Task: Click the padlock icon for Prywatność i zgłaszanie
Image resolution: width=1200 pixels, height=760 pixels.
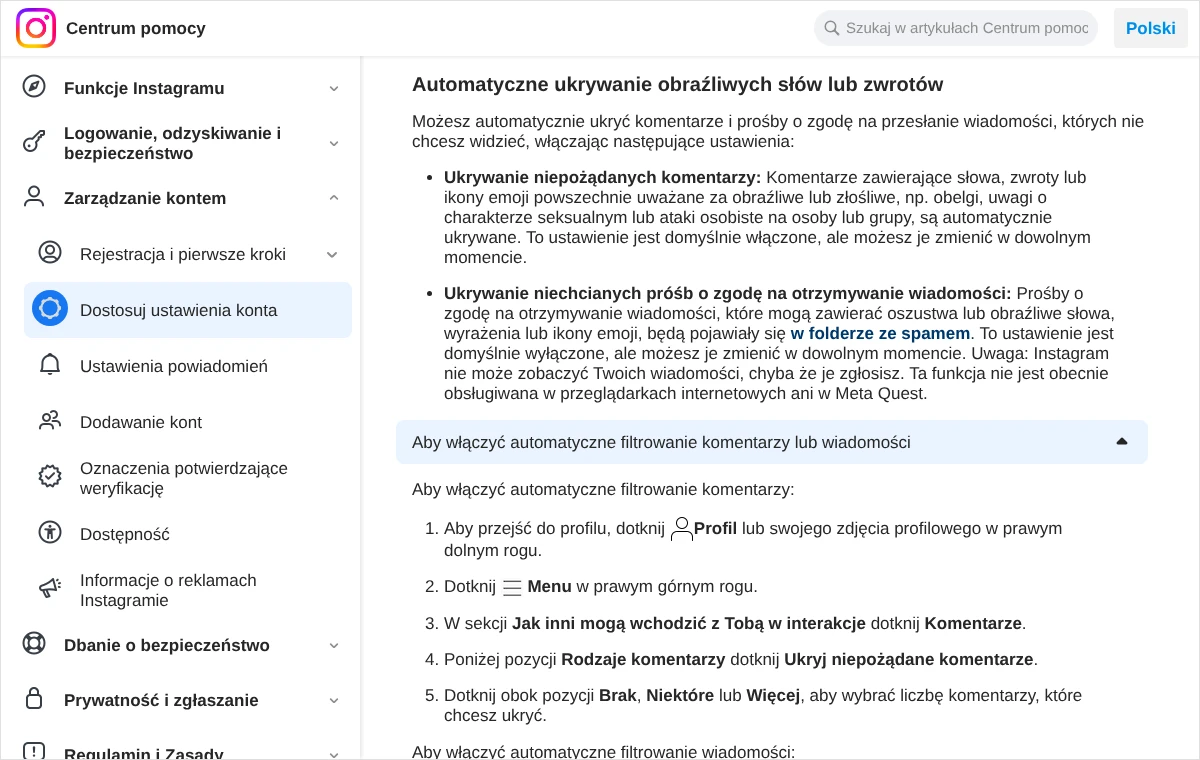Action: (x=34, y=698)
